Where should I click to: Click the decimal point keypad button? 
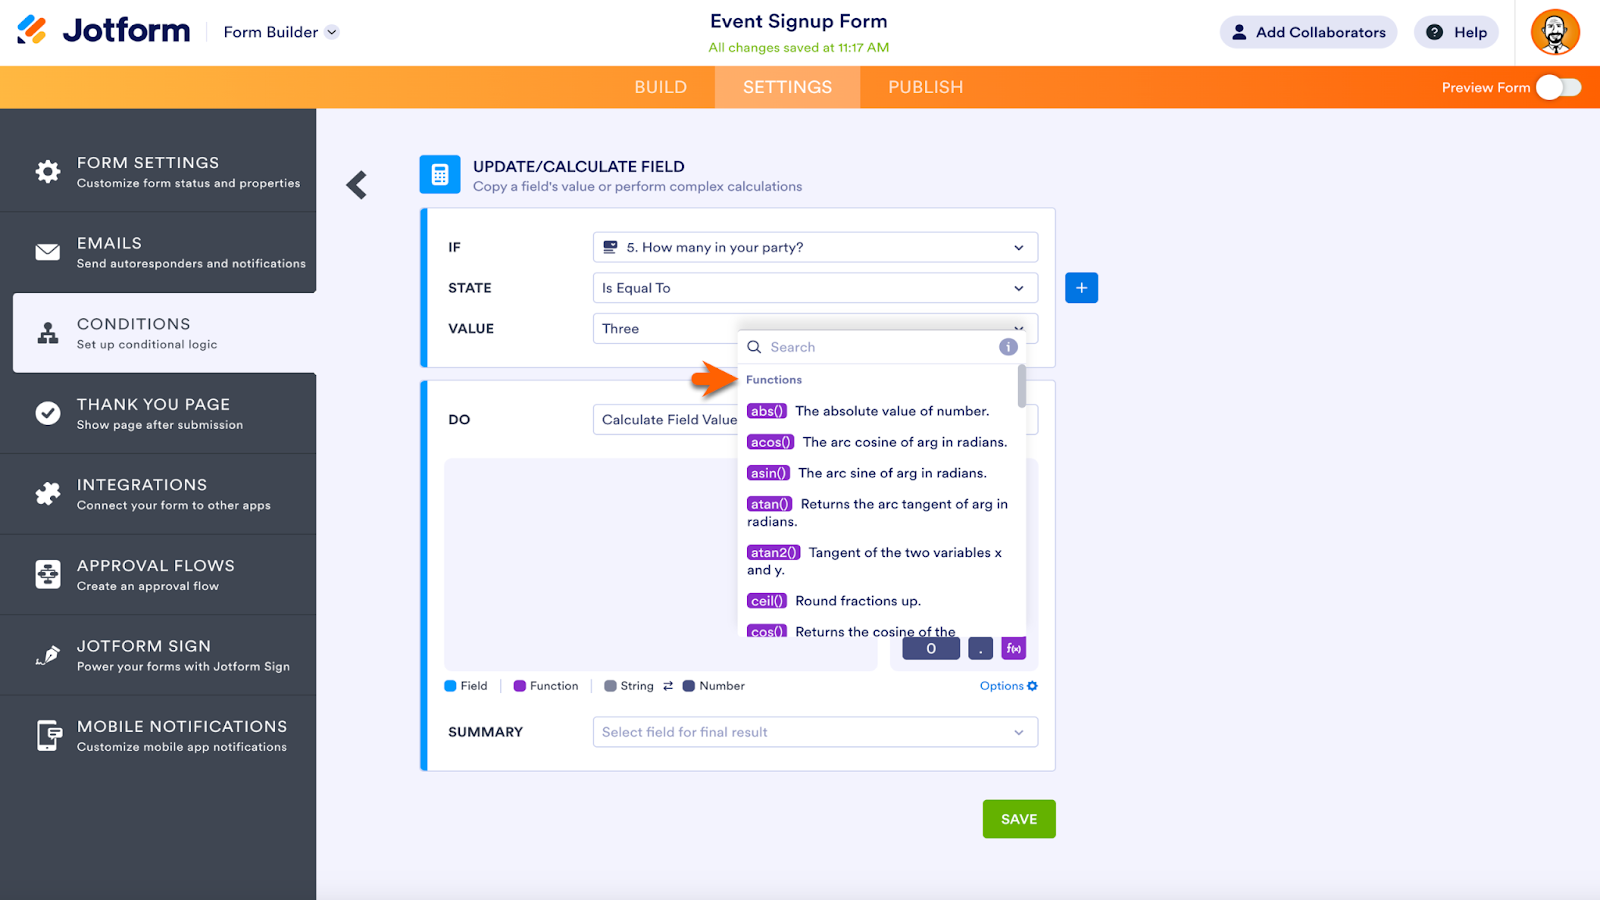tap(981, 649)
